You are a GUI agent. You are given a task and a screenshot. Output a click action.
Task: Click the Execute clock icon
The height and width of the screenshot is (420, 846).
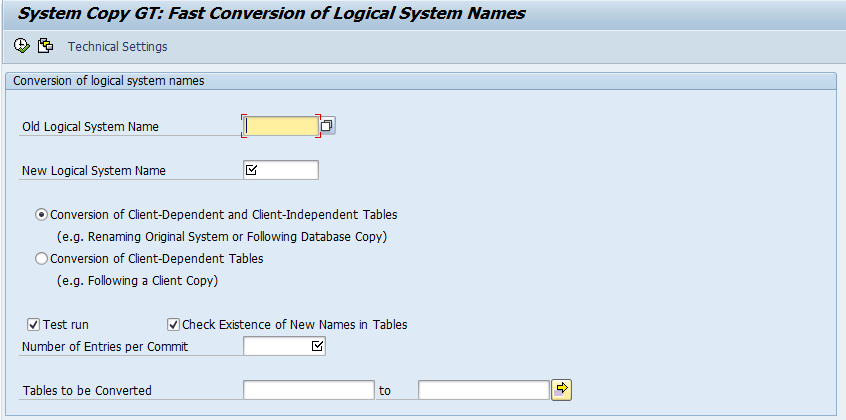pyautogui.click(x=22, y=46)
